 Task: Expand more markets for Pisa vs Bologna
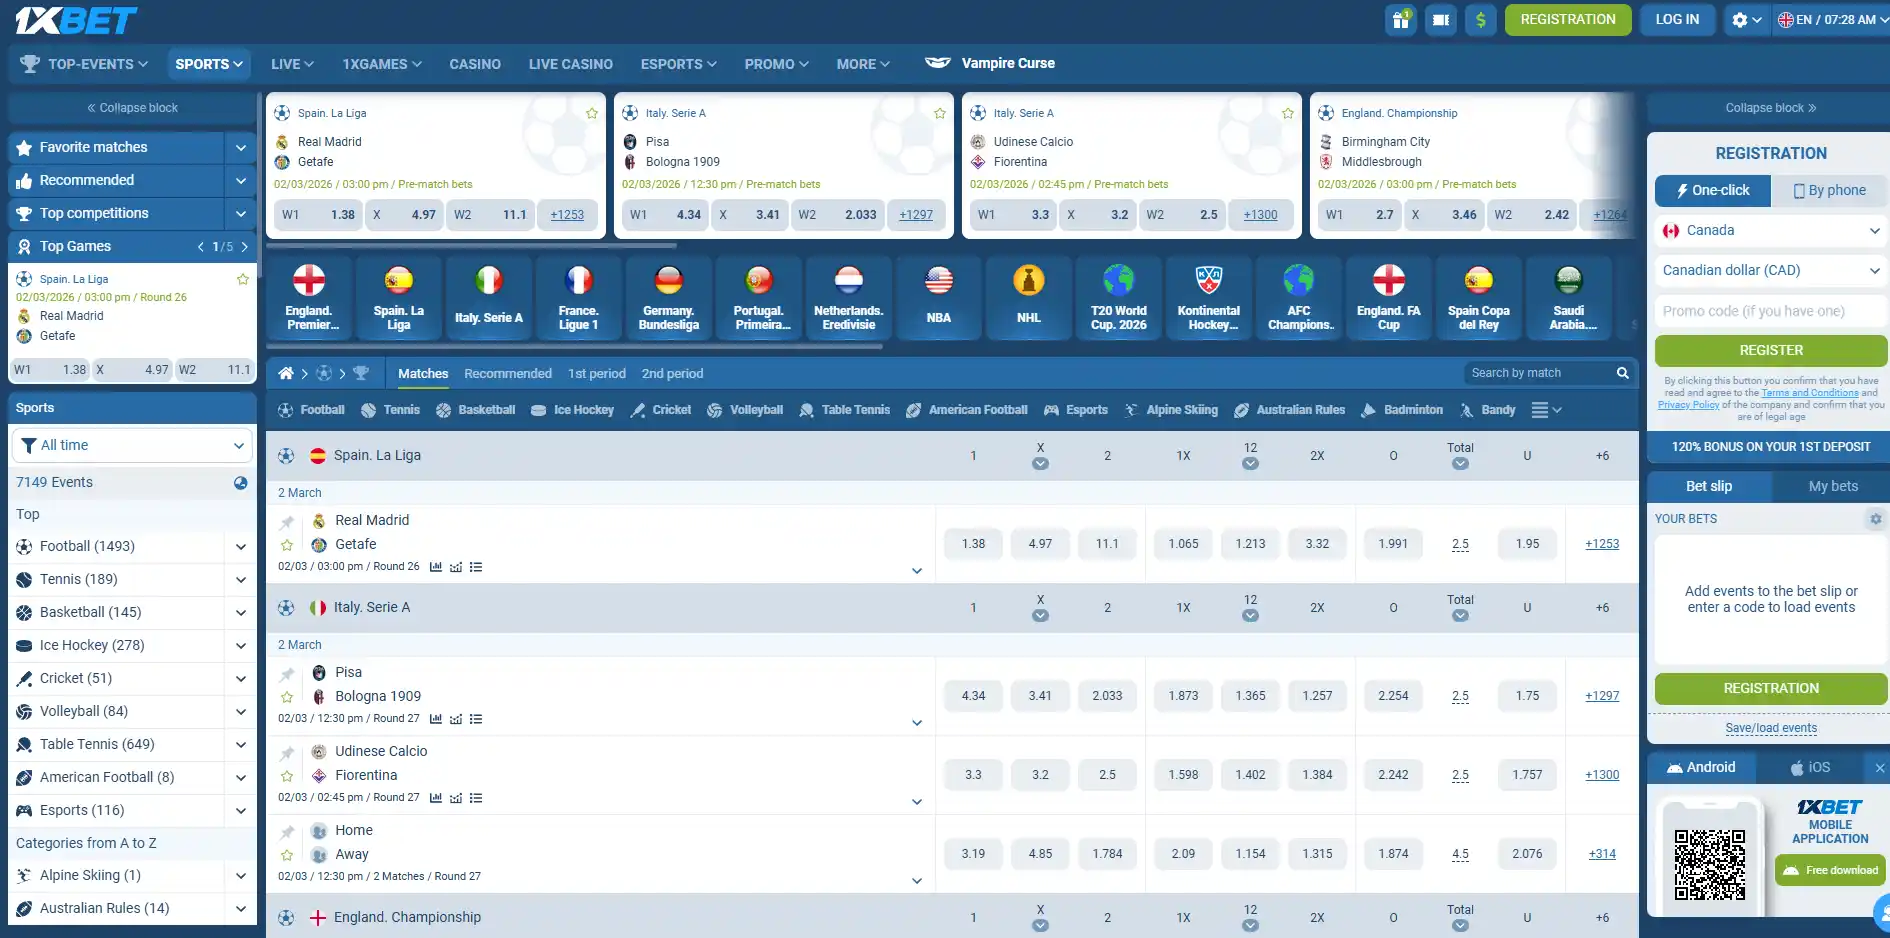[x=916, y=722]
